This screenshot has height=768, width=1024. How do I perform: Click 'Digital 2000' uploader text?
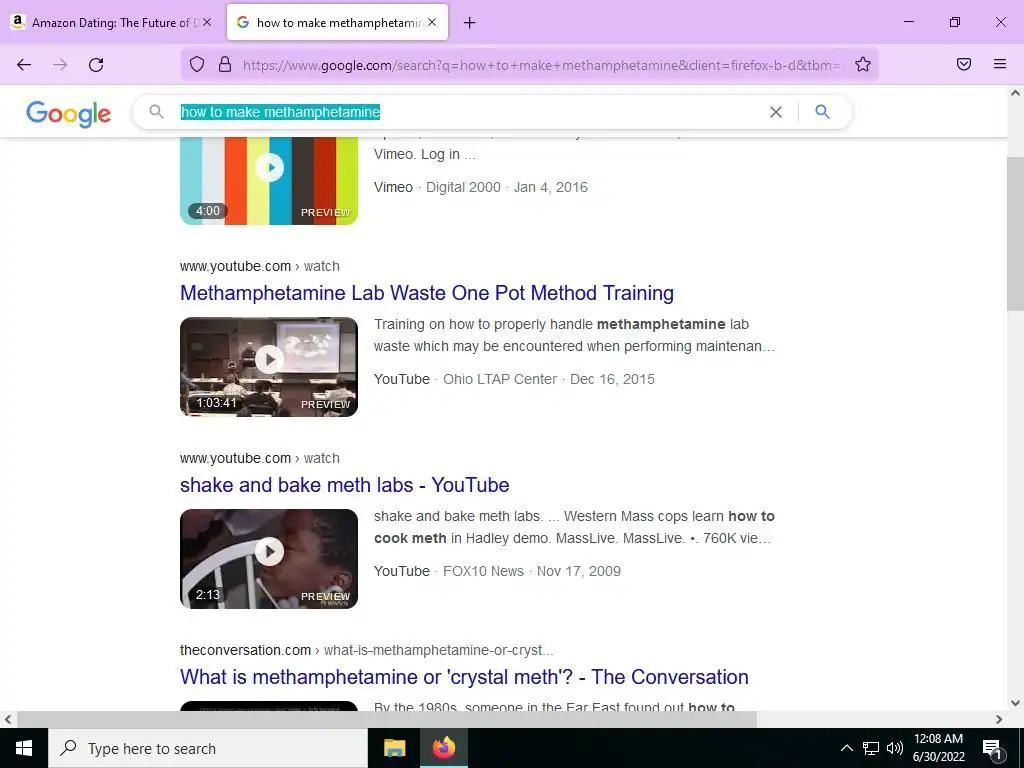463,187
